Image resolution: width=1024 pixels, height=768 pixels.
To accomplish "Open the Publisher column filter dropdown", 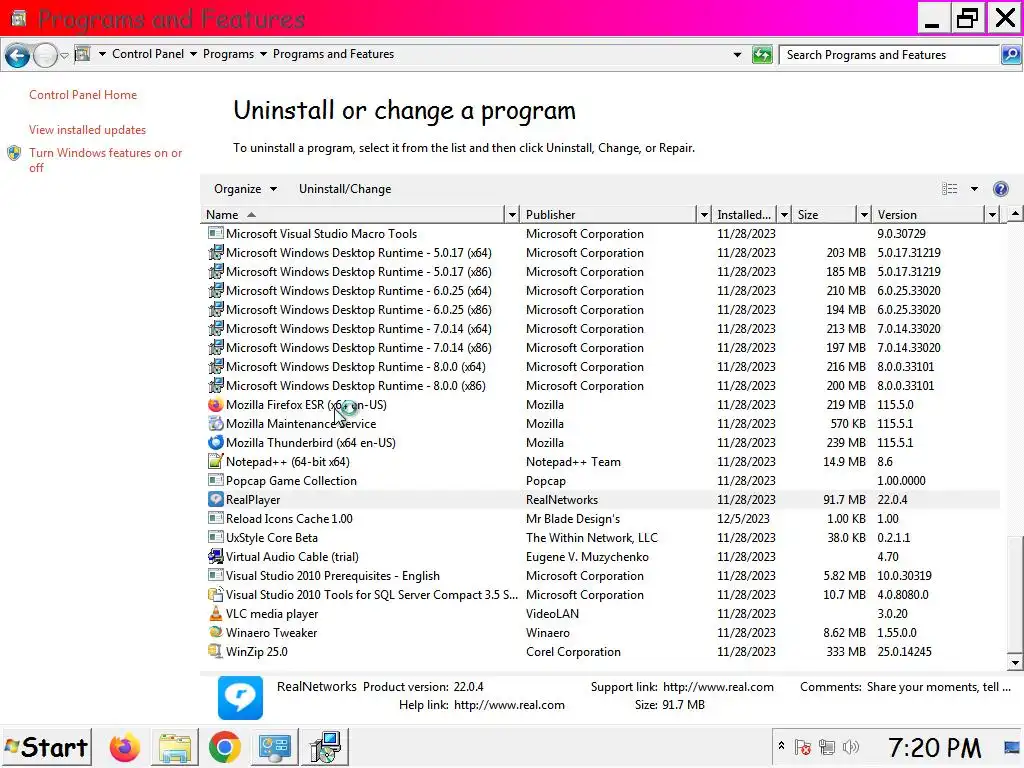I will coord(704,215).
